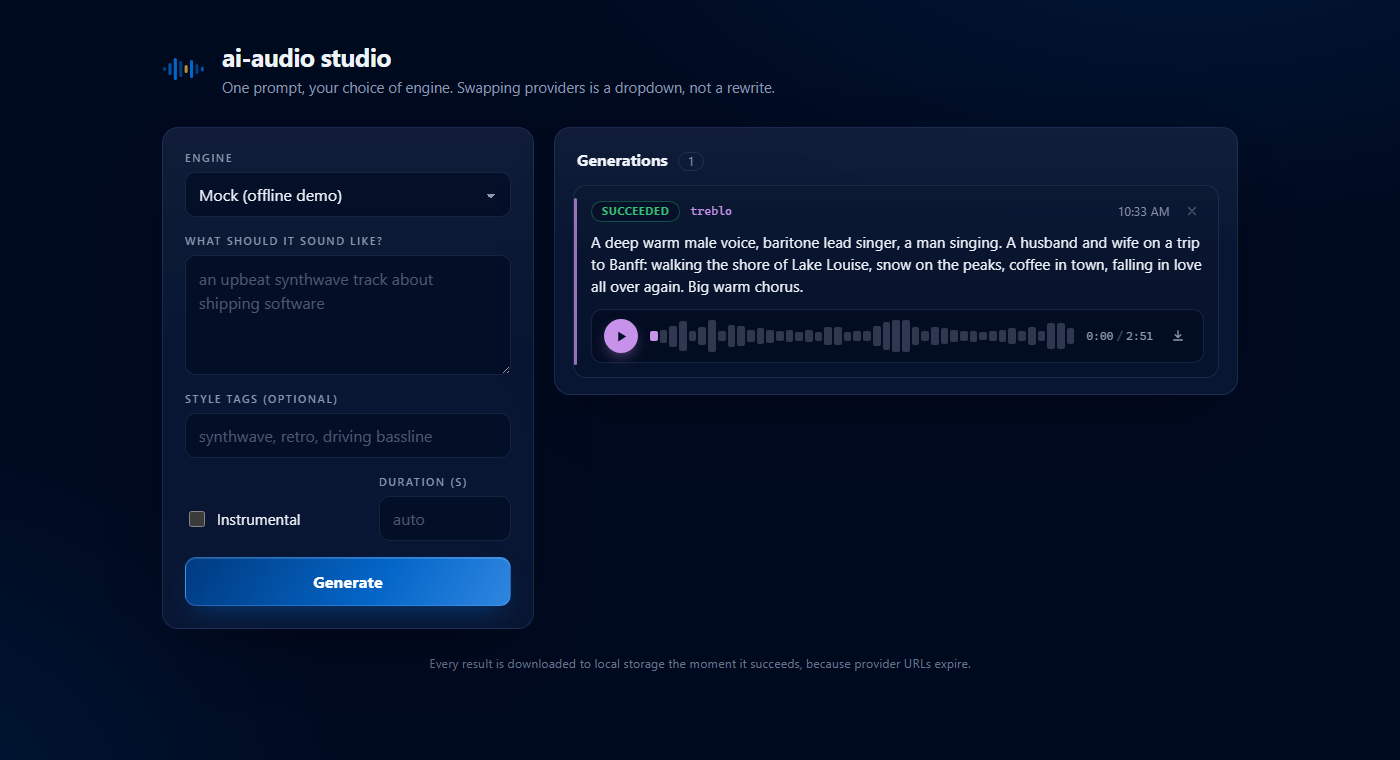Click the ai-audio studio title

pyautogui.click(x=306, y=58)
